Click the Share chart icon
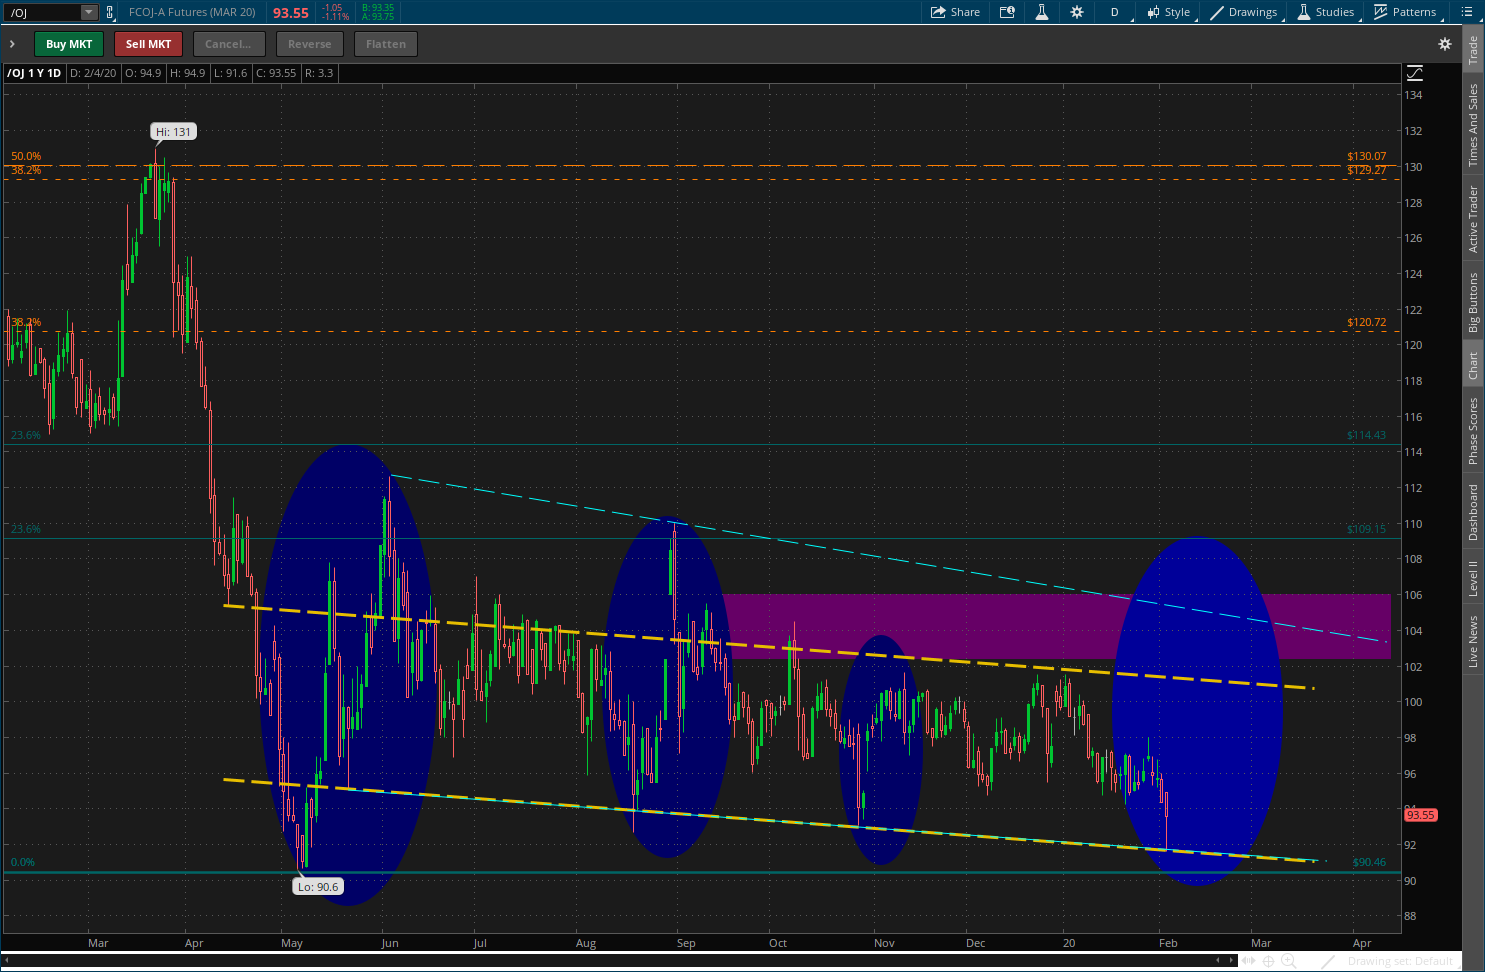This screenshot has height=972, width=1485. [x=955, y=12]
